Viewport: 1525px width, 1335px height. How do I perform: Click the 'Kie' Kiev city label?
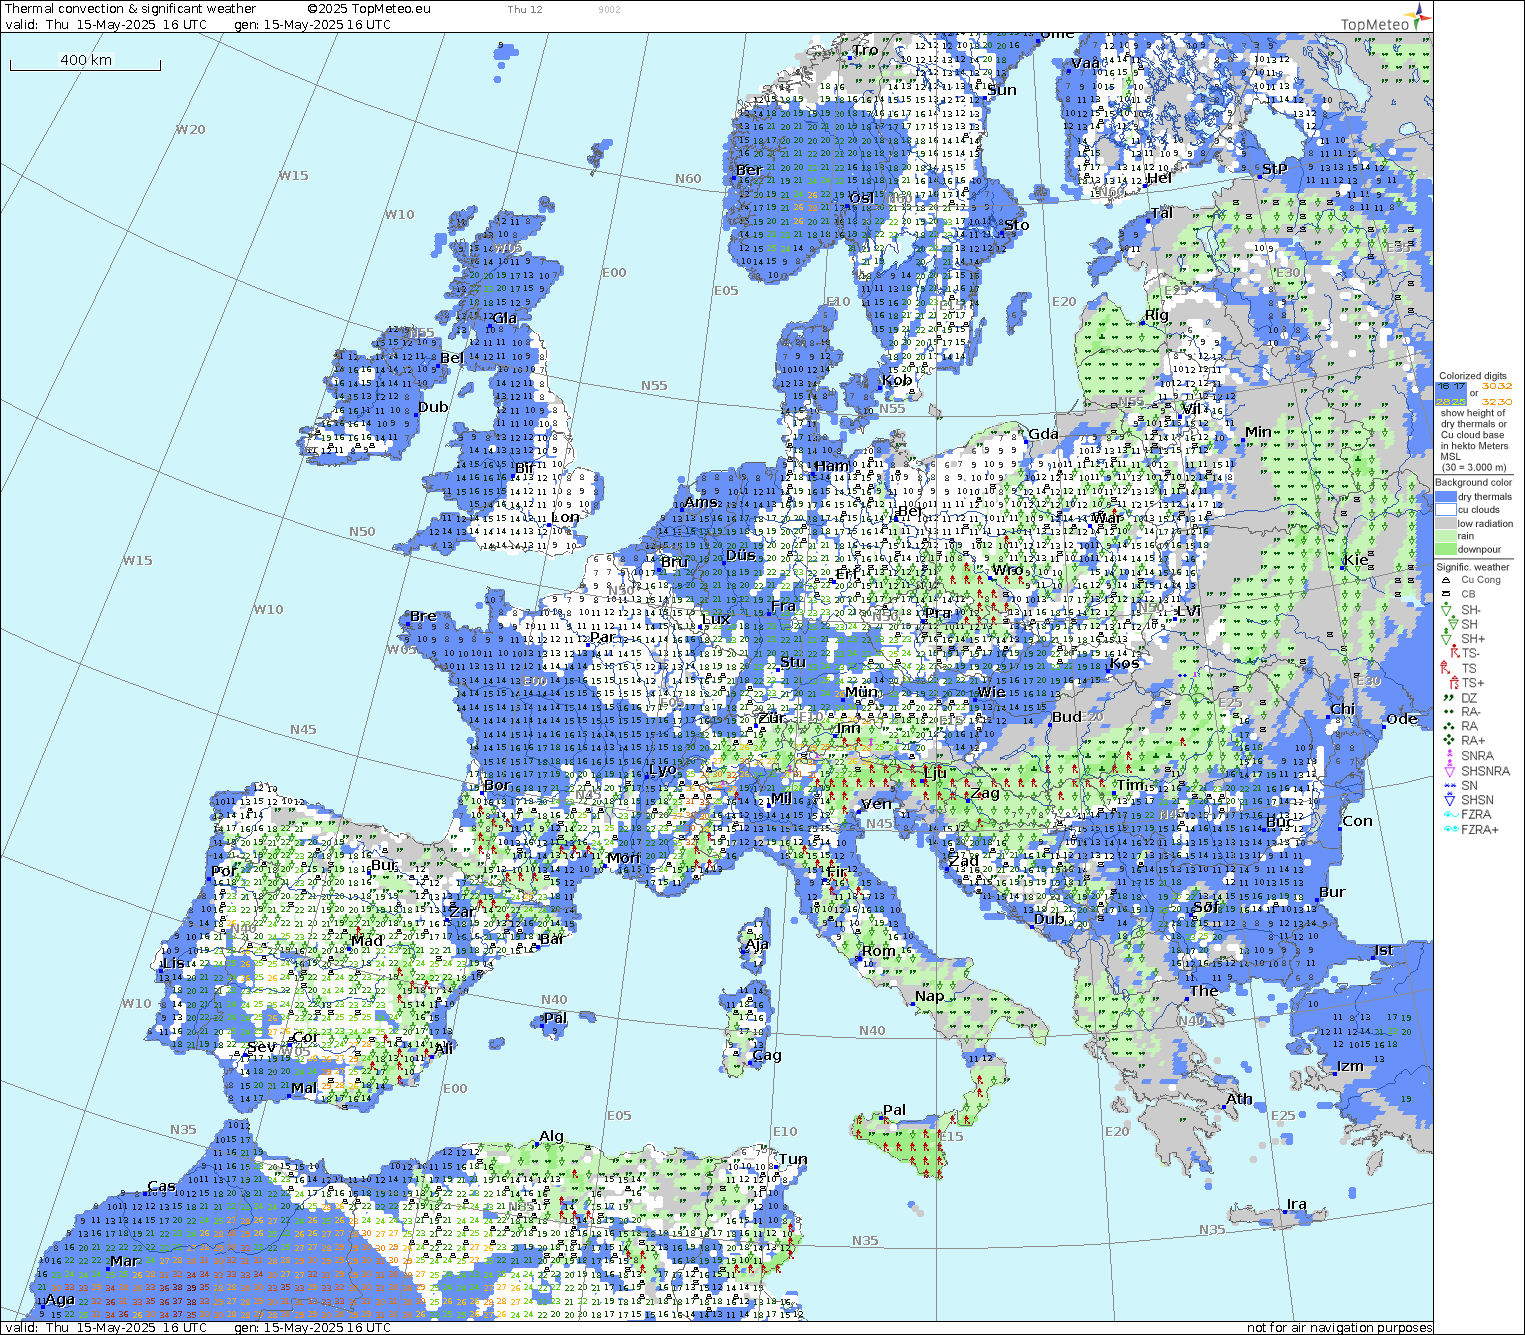click(1356, 560)
